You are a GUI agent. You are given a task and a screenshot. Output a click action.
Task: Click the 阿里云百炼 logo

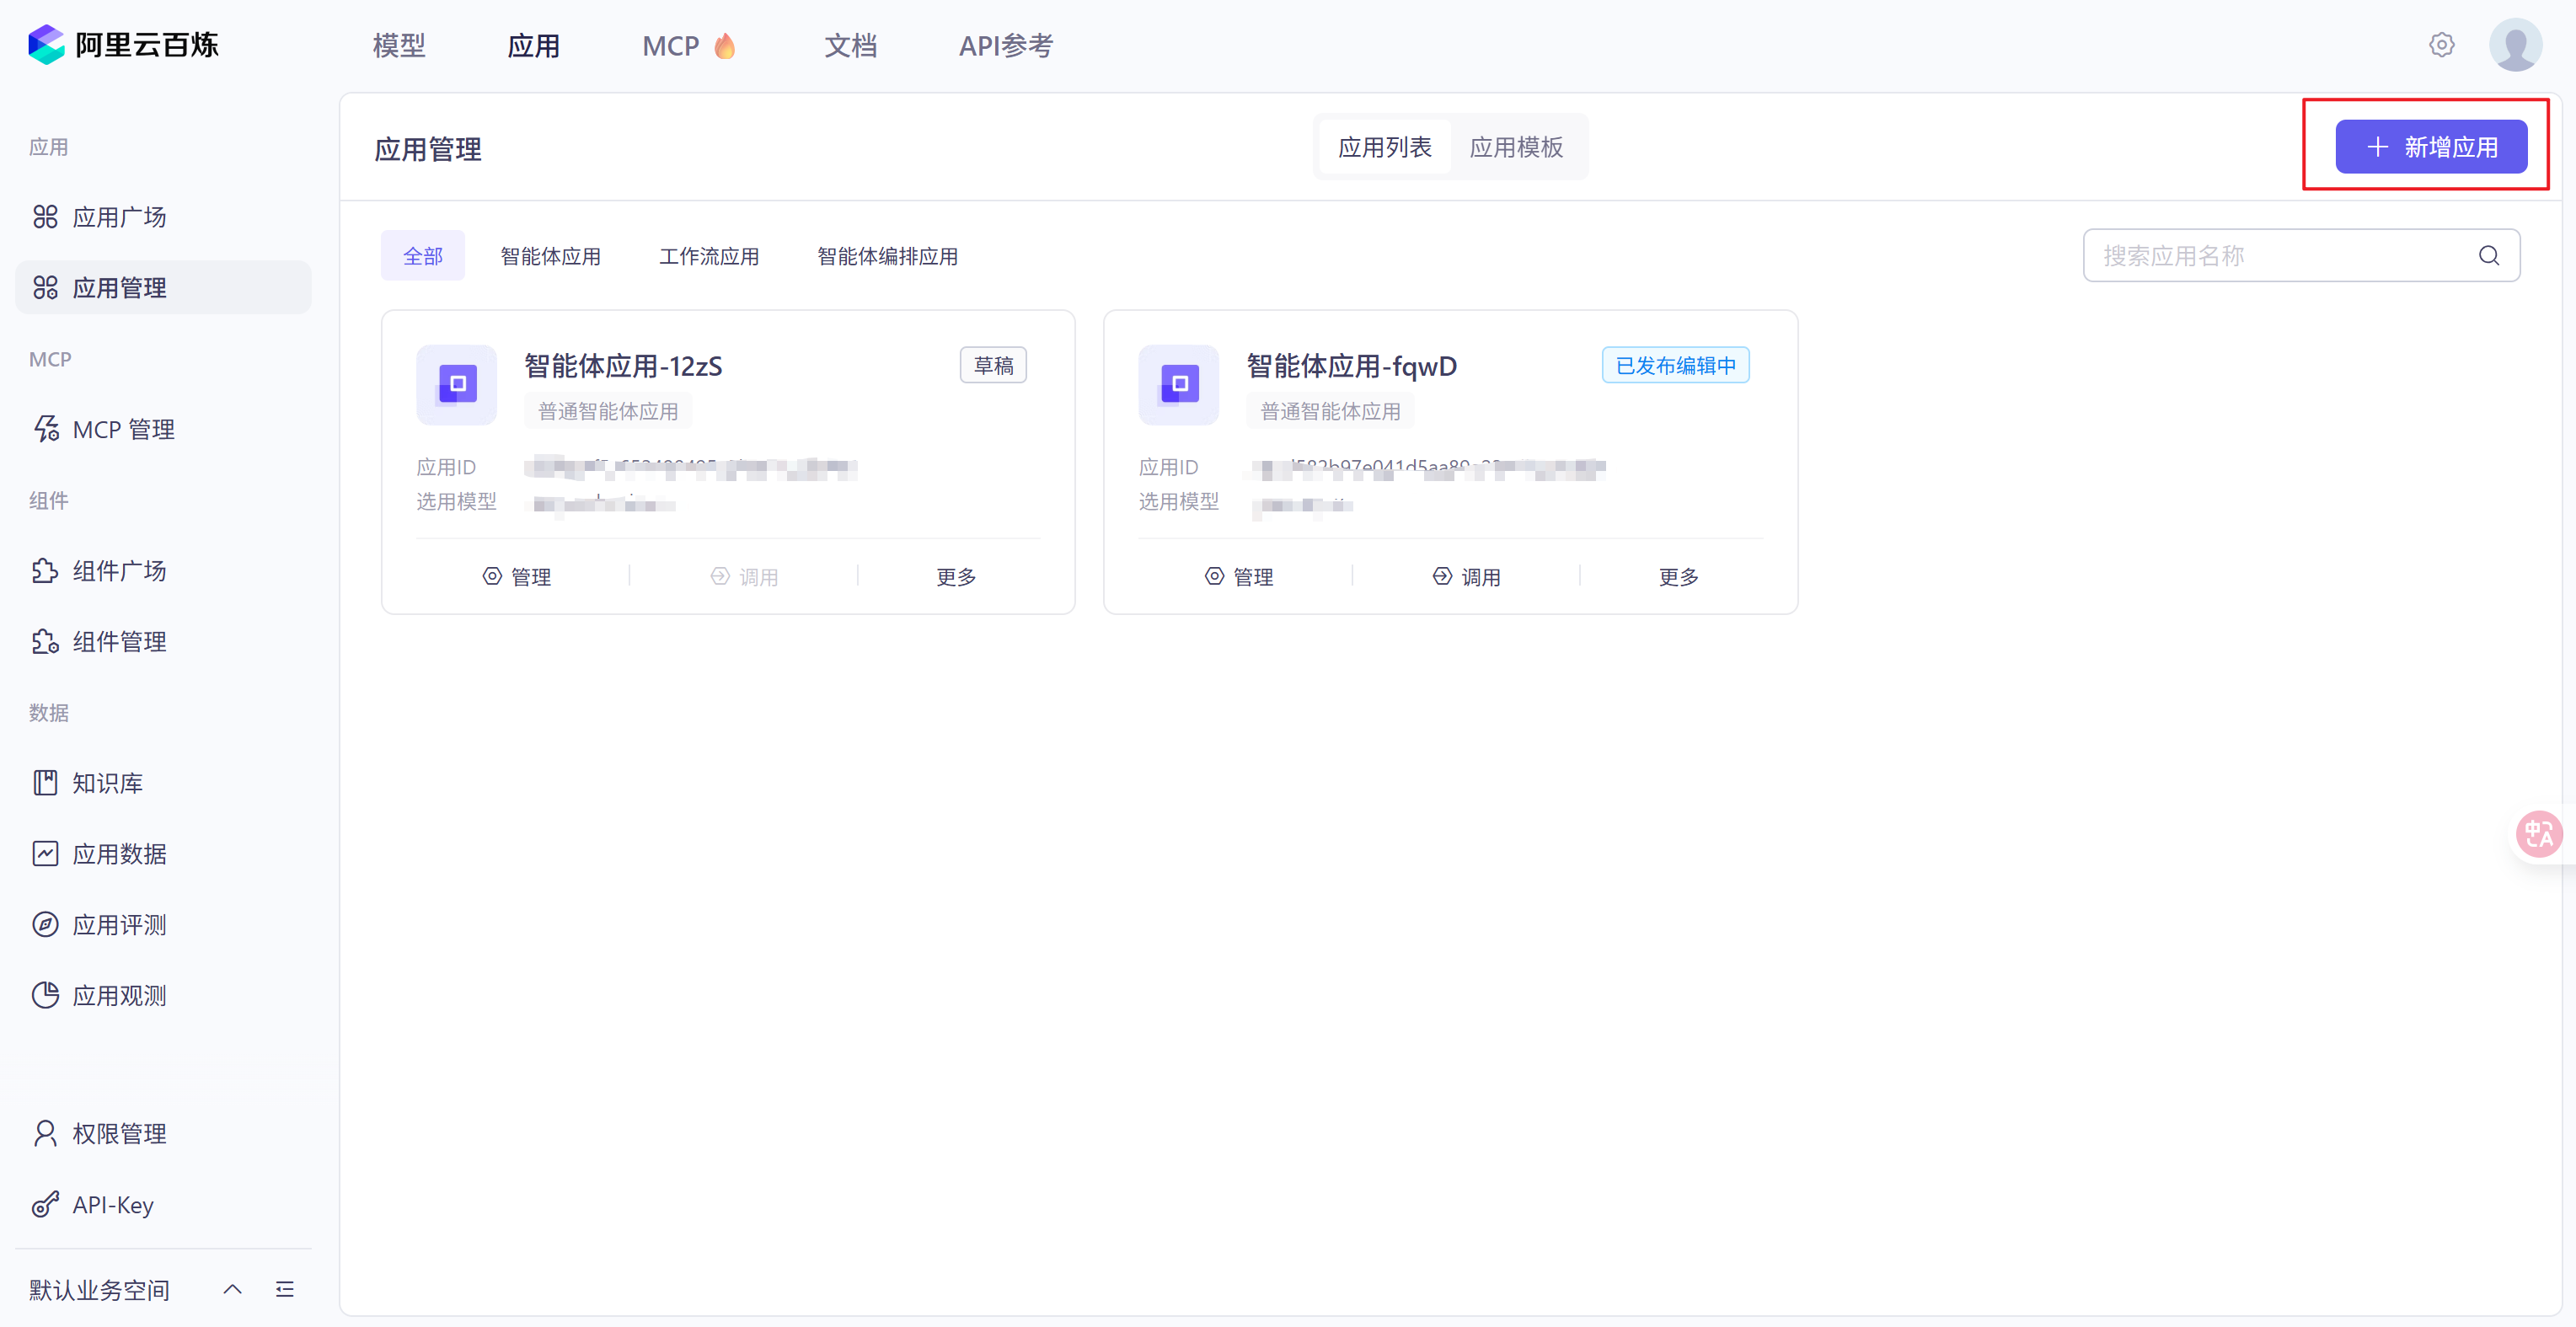pyautogui.click(x=123, y=45)
